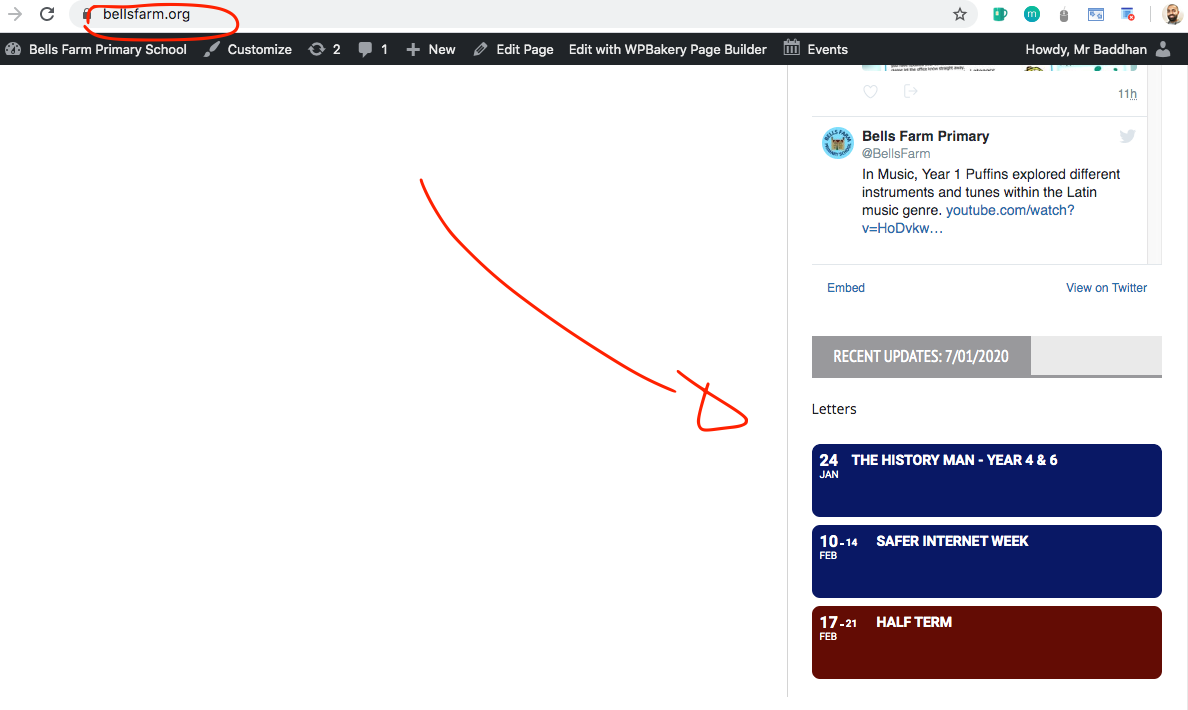Like the tweet using the heart icon

[x=870, y=92]
